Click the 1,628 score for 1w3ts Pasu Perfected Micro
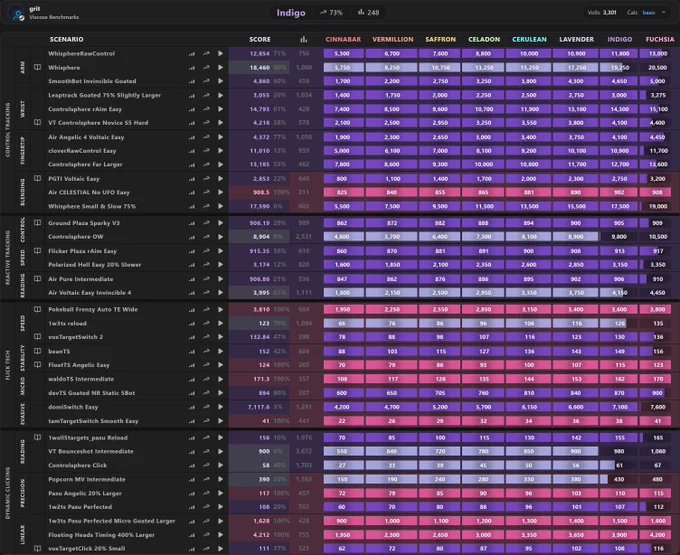The image size is (680, 555). click(x=262, y=521)
